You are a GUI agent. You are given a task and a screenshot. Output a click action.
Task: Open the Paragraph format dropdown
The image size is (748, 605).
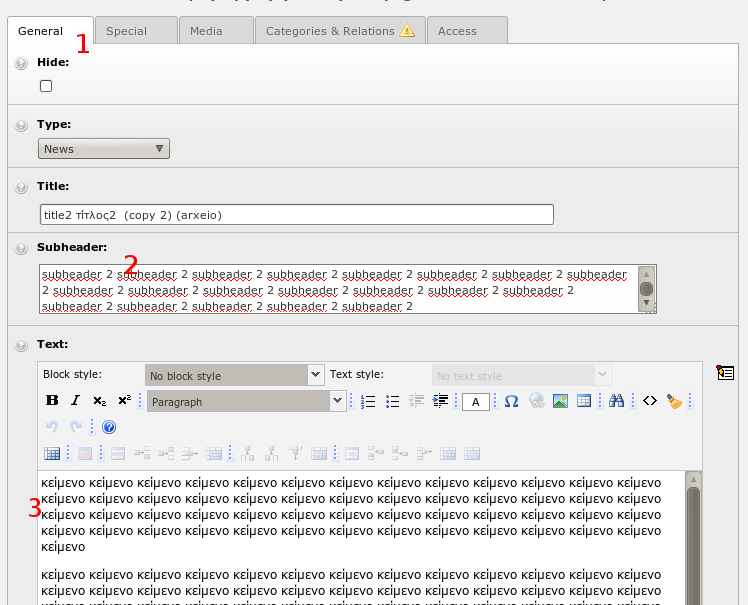[246, 401]
